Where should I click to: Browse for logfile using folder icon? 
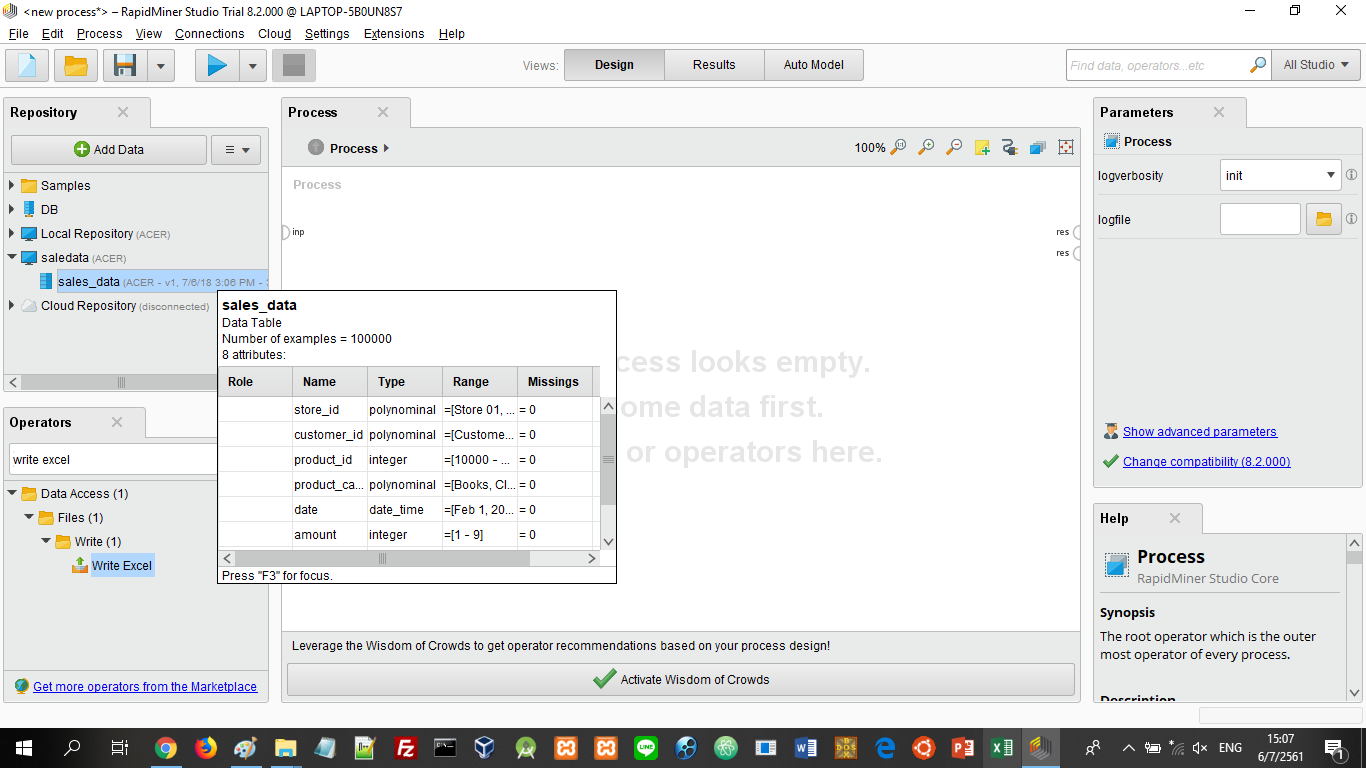click(x=1323, y=219)
